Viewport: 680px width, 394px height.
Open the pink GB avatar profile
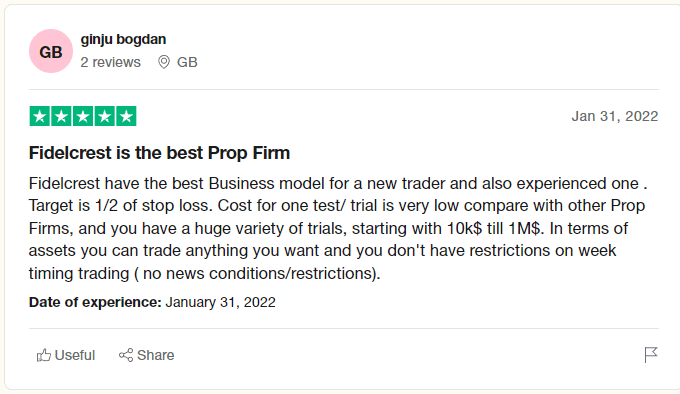(51, 51)
